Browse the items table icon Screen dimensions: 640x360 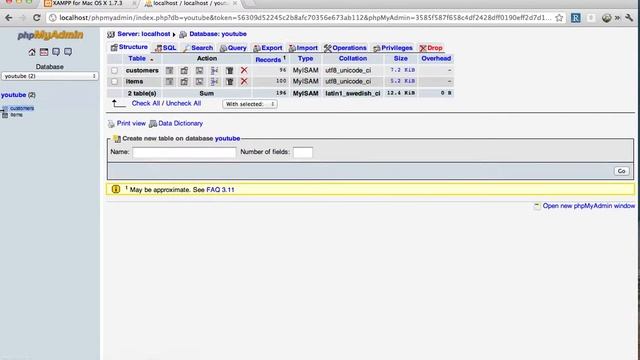coord(169,81)
